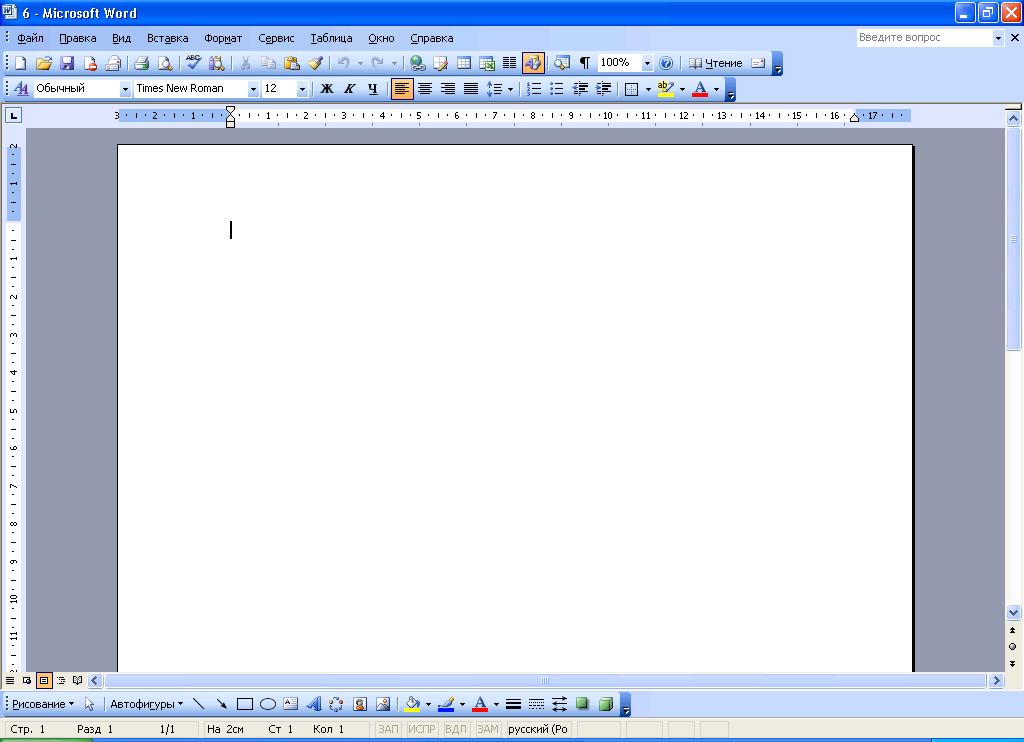Screen dimensions: 1024x742
Task: Open an existing file with folder icon
Action: point(44,63)
